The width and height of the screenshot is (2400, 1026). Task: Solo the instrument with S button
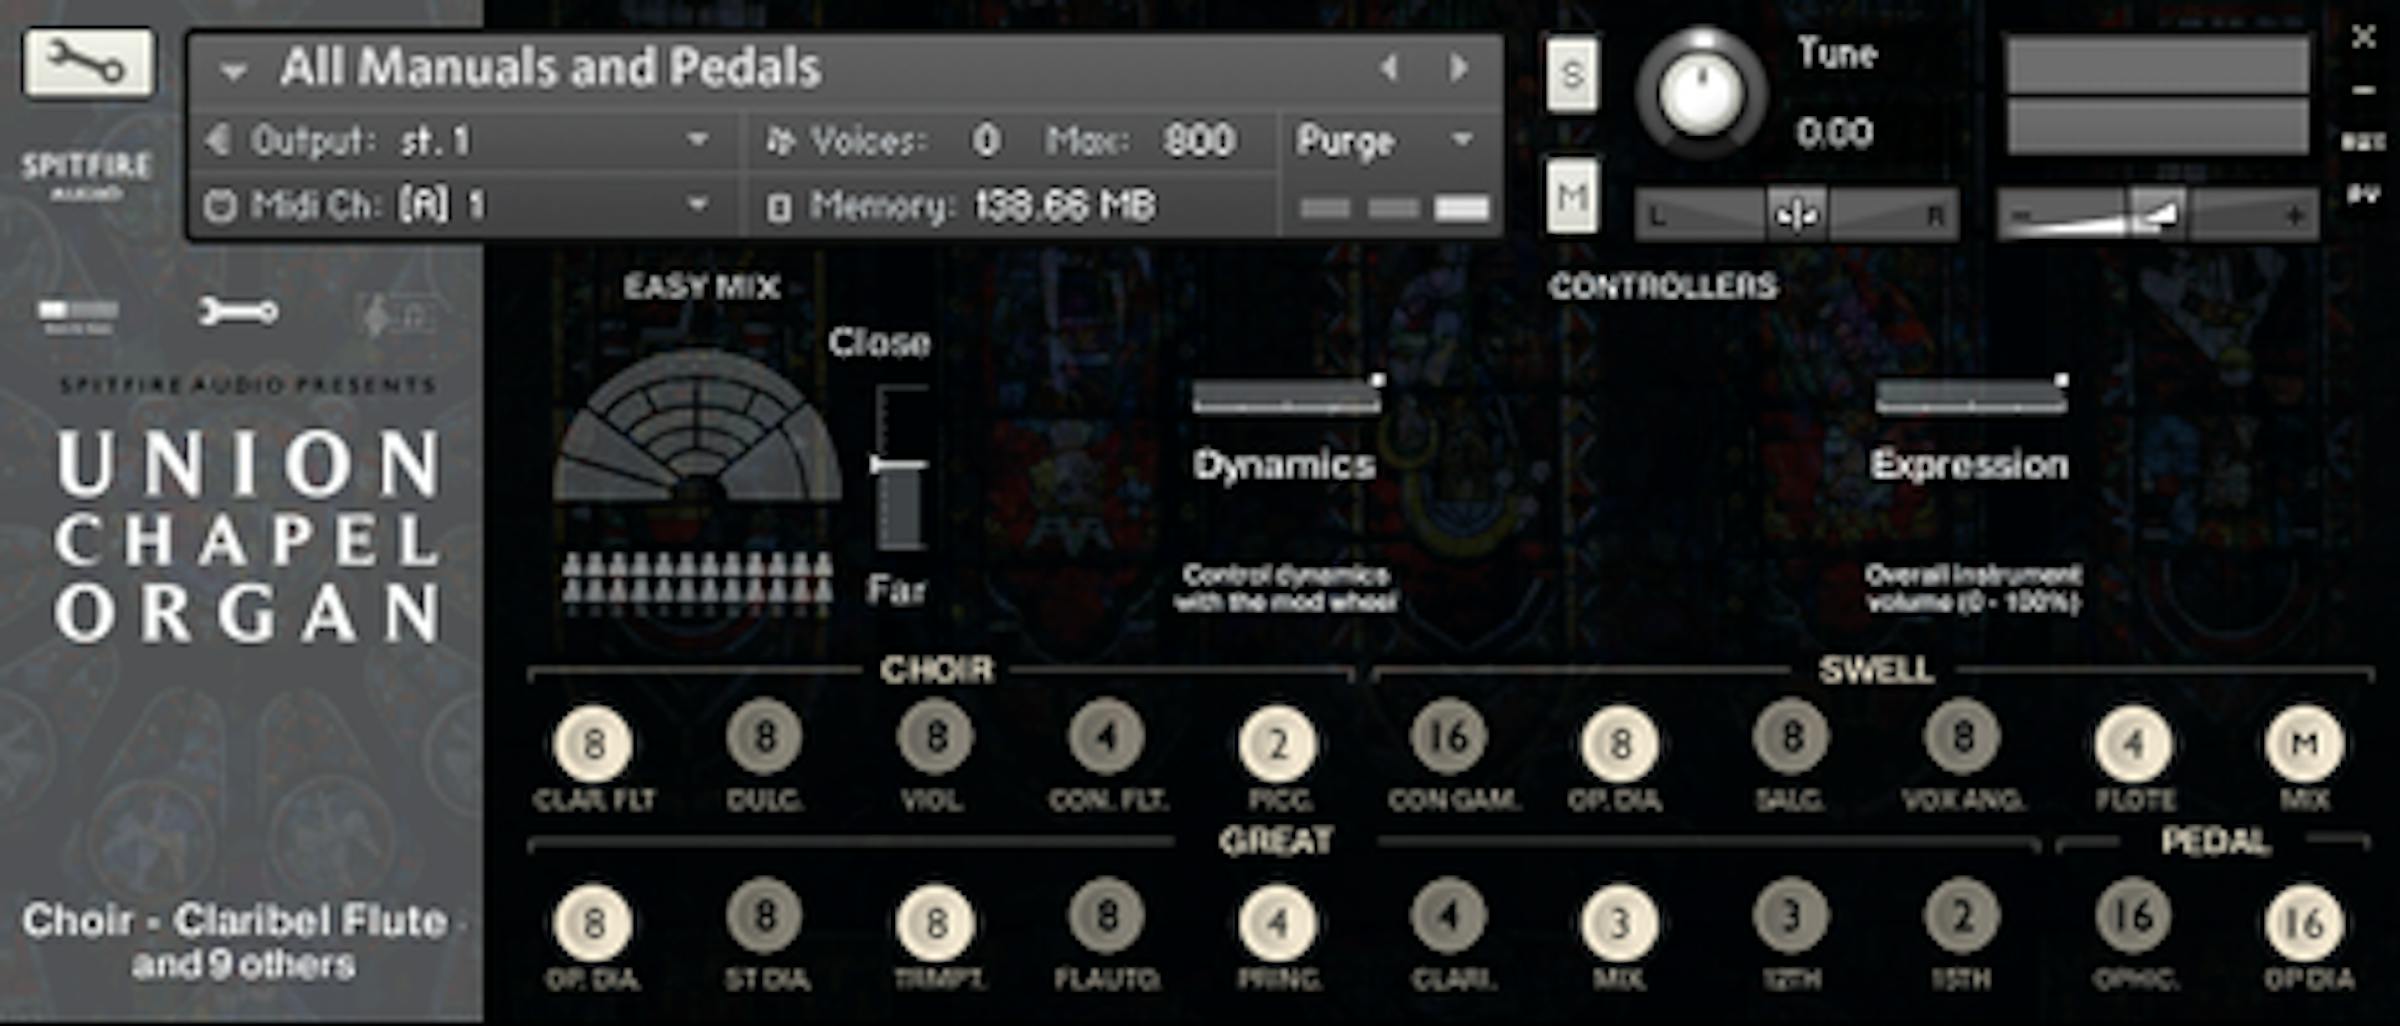(1572, 75)
